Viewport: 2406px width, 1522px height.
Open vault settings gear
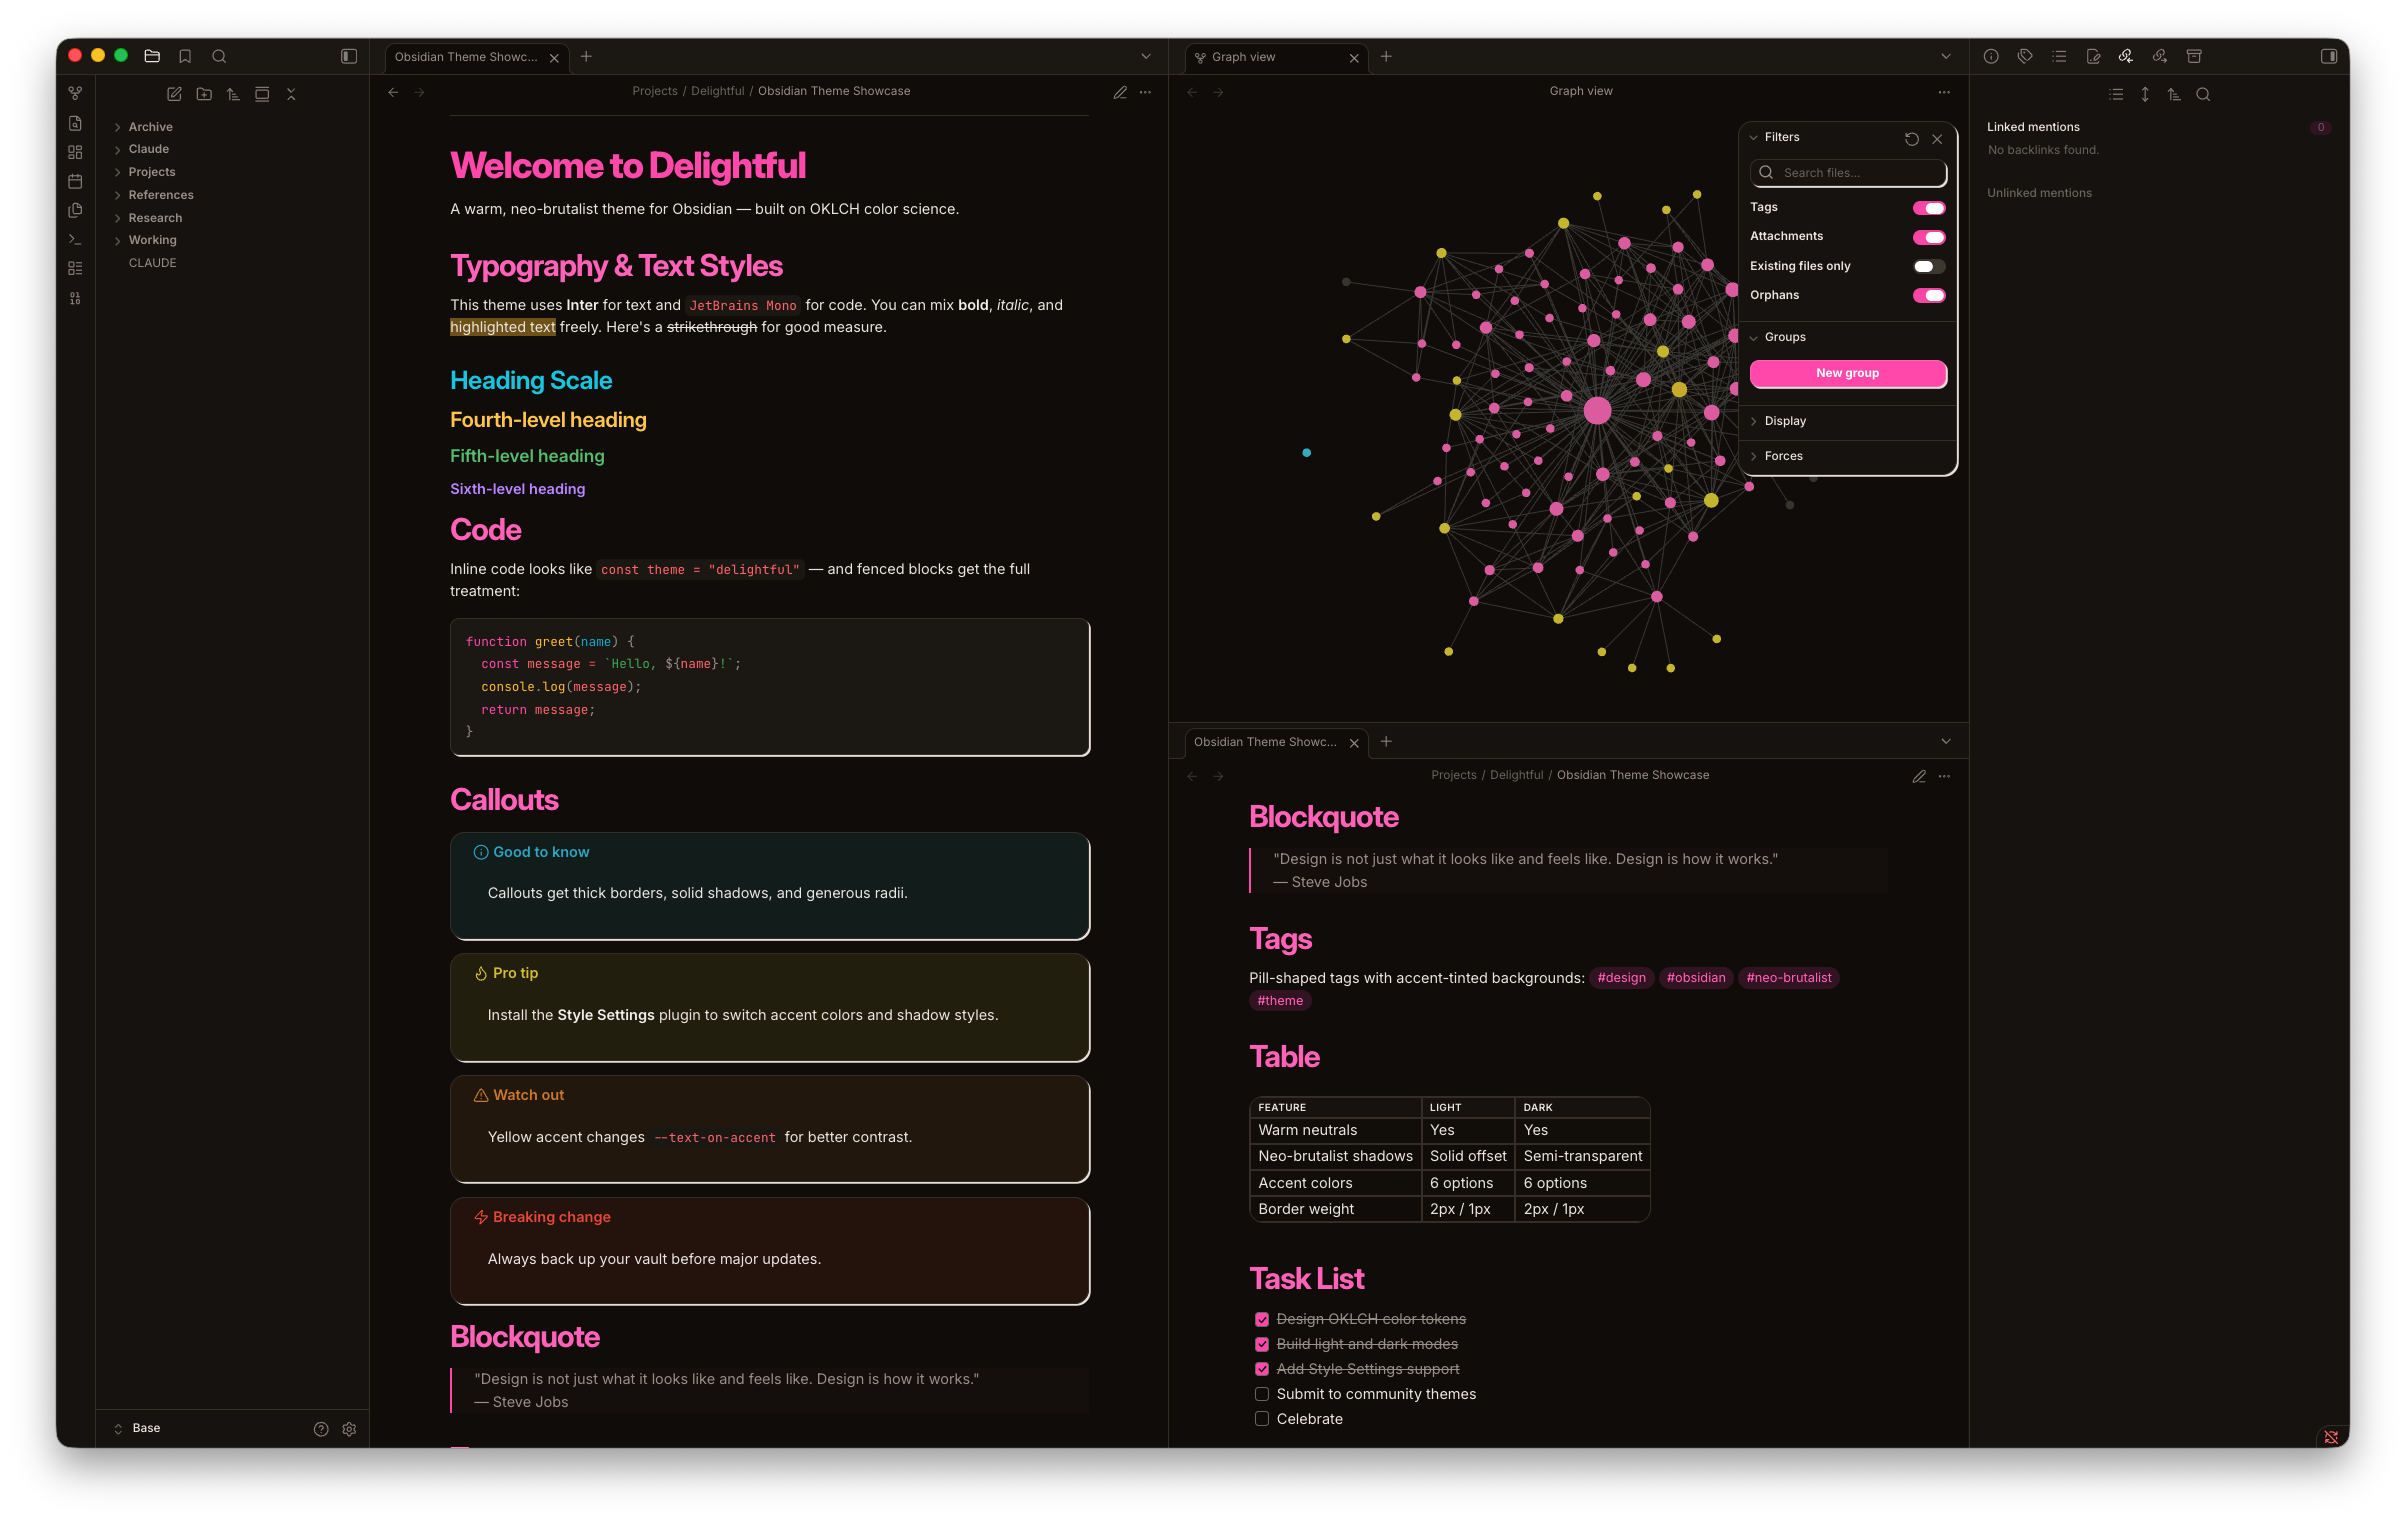pos(349,1429)
